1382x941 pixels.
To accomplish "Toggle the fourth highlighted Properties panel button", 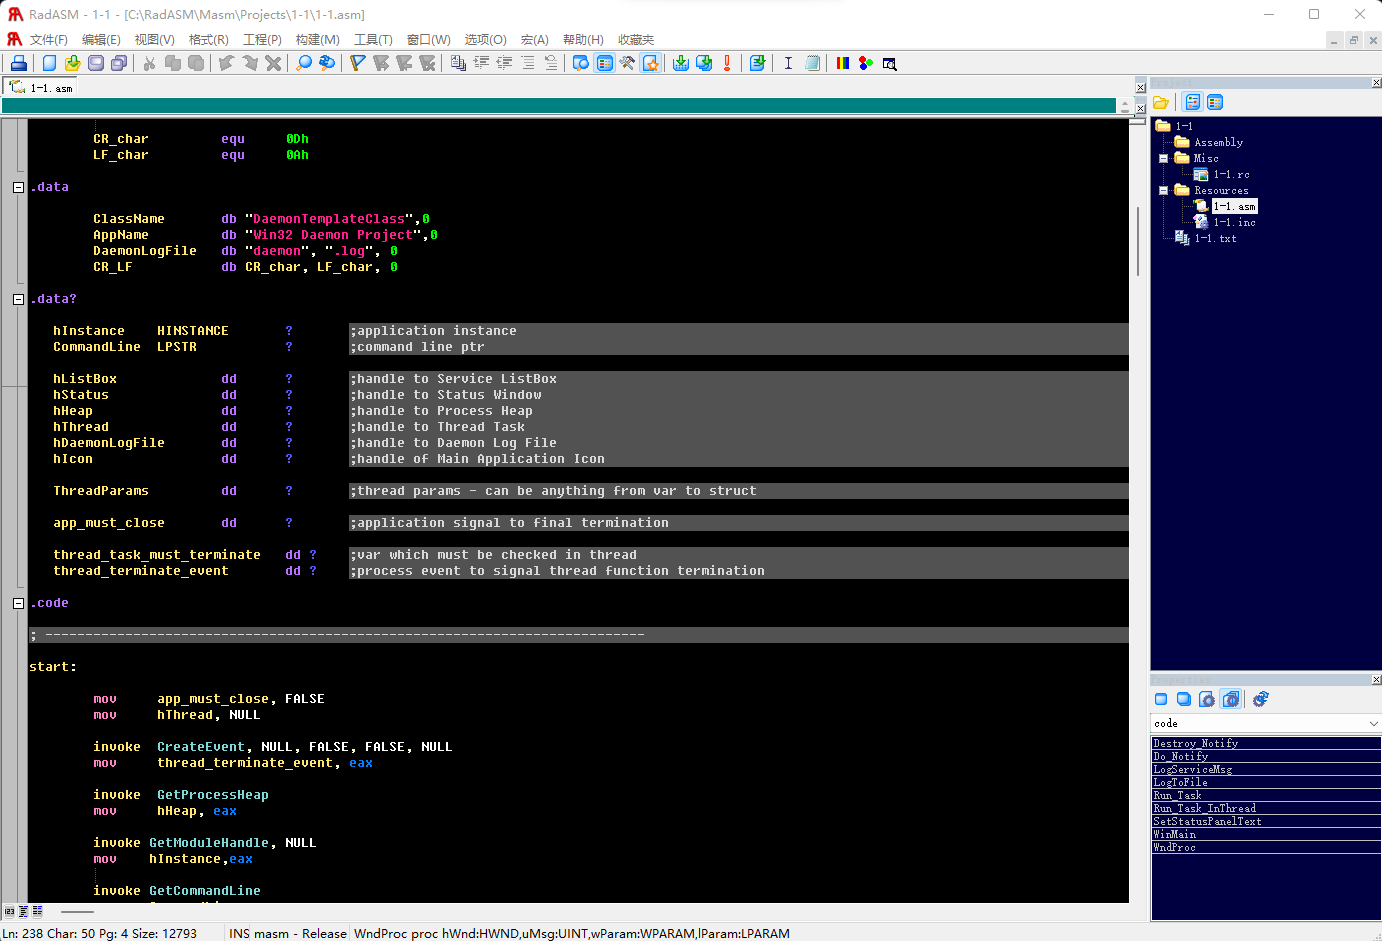I will 1231,699.
